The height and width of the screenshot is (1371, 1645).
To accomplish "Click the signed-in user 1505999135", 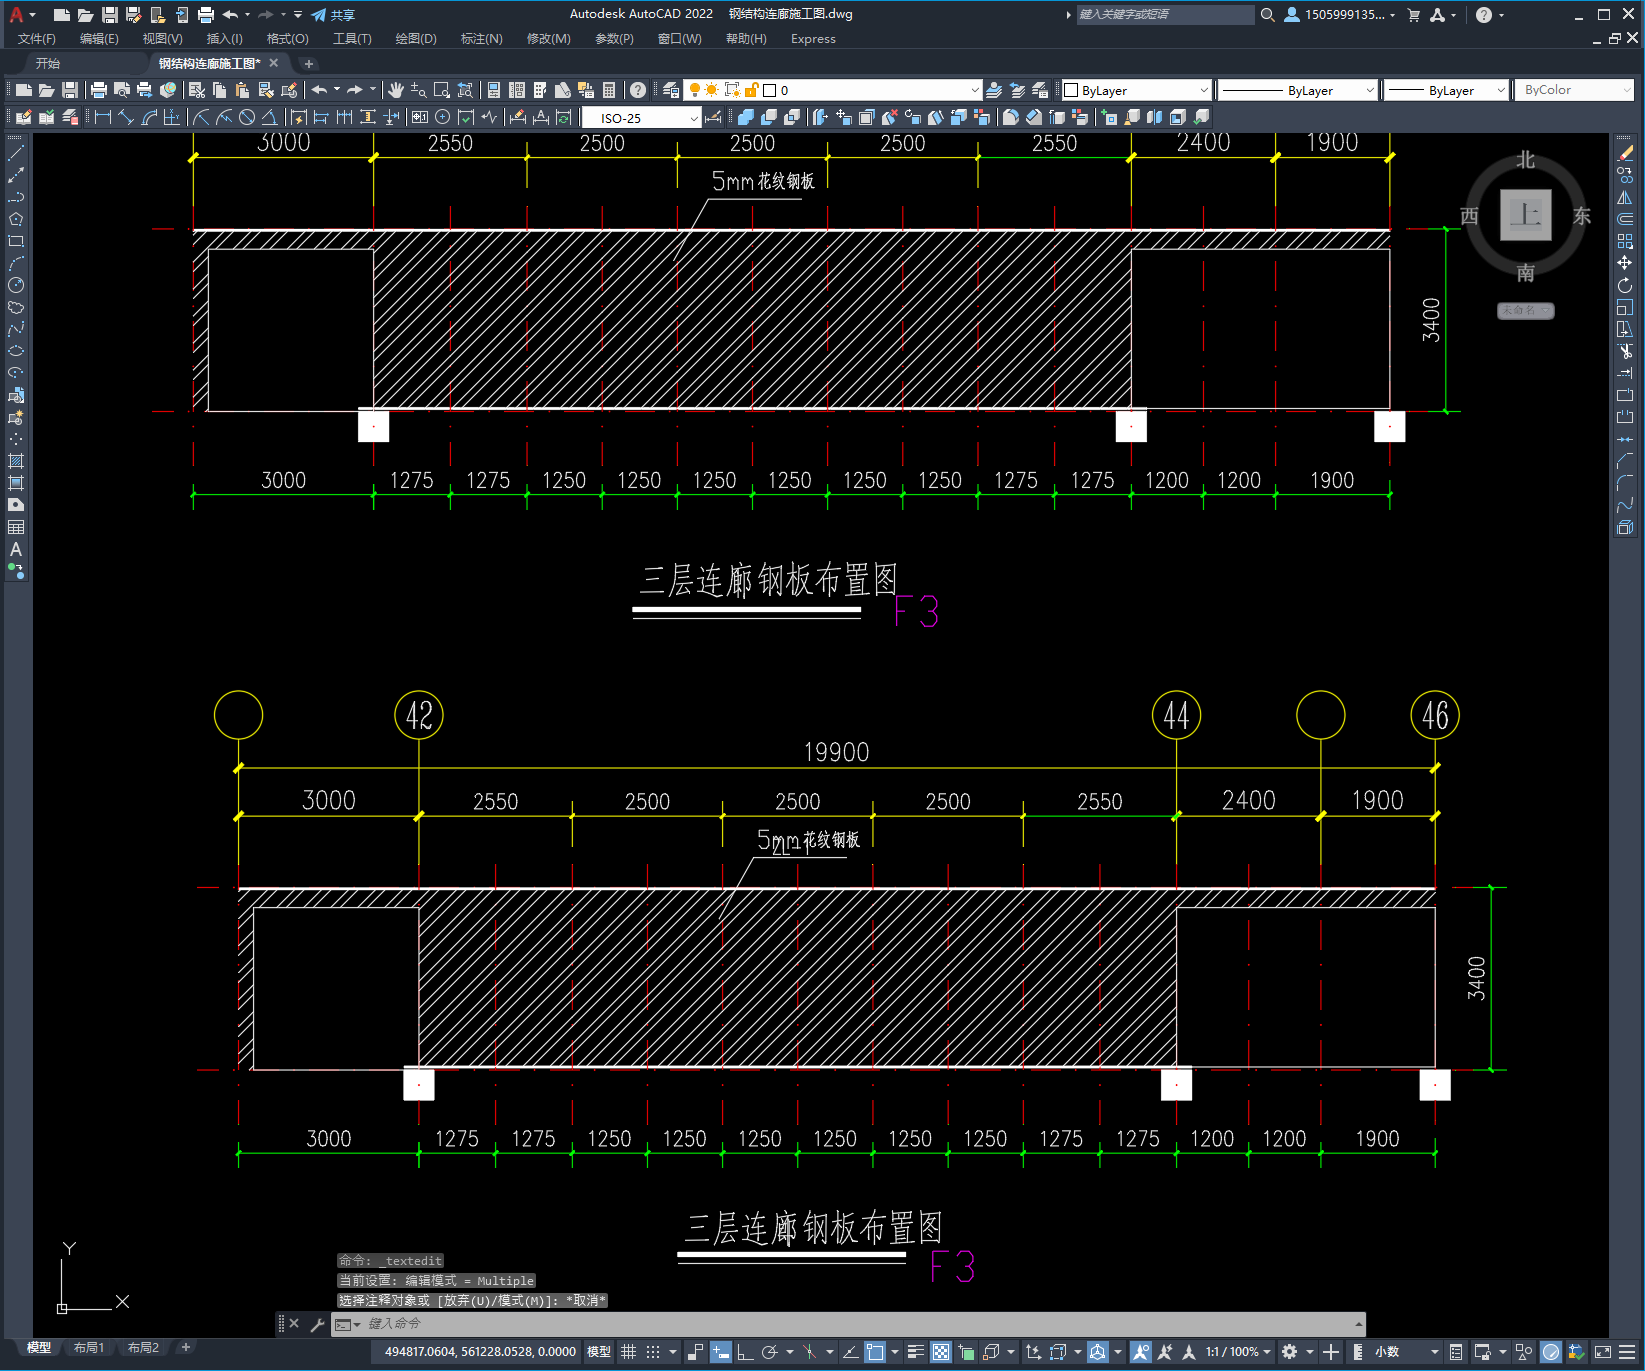I will (x=1339, y=15).
